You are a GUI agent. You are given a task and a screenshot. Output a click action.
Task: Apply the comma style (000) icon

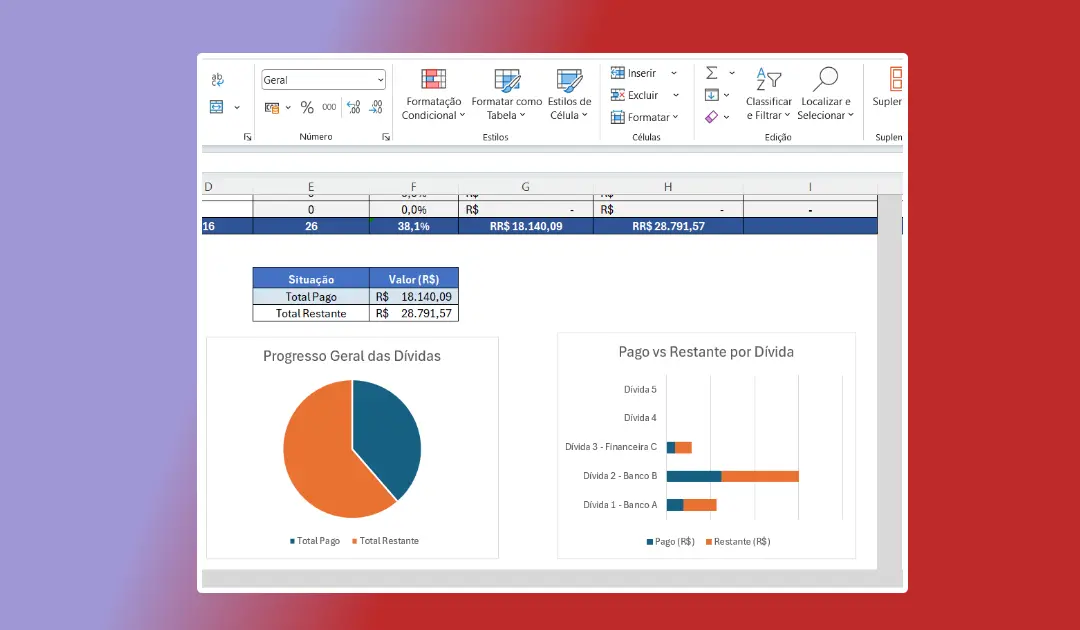point(328,107)
